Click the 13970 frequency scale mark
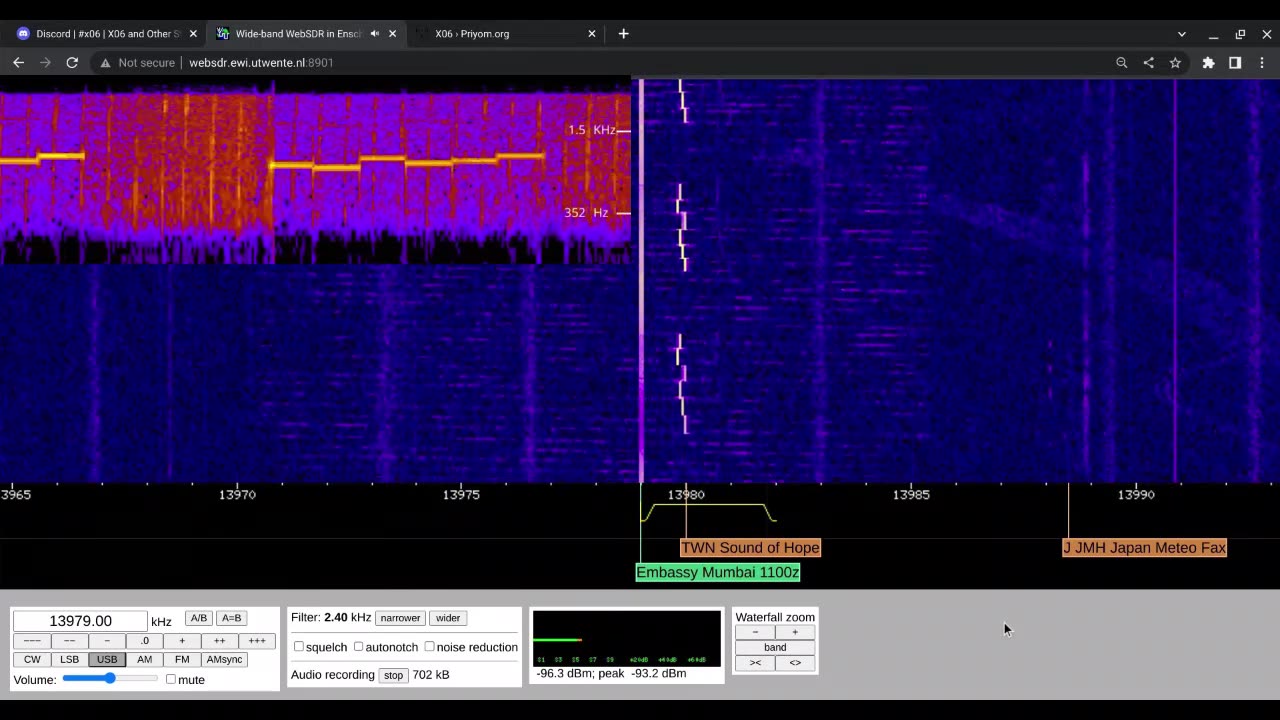Image resolution: width=1280 pixels, height=720 pixels. (237, 494)
